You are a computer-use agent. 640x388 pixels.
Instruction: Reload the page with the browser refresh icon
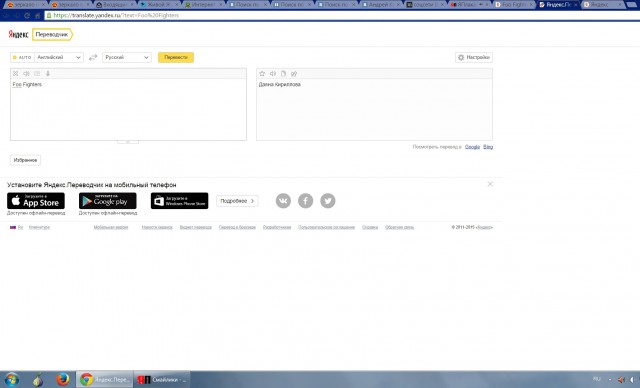(27, 16)
